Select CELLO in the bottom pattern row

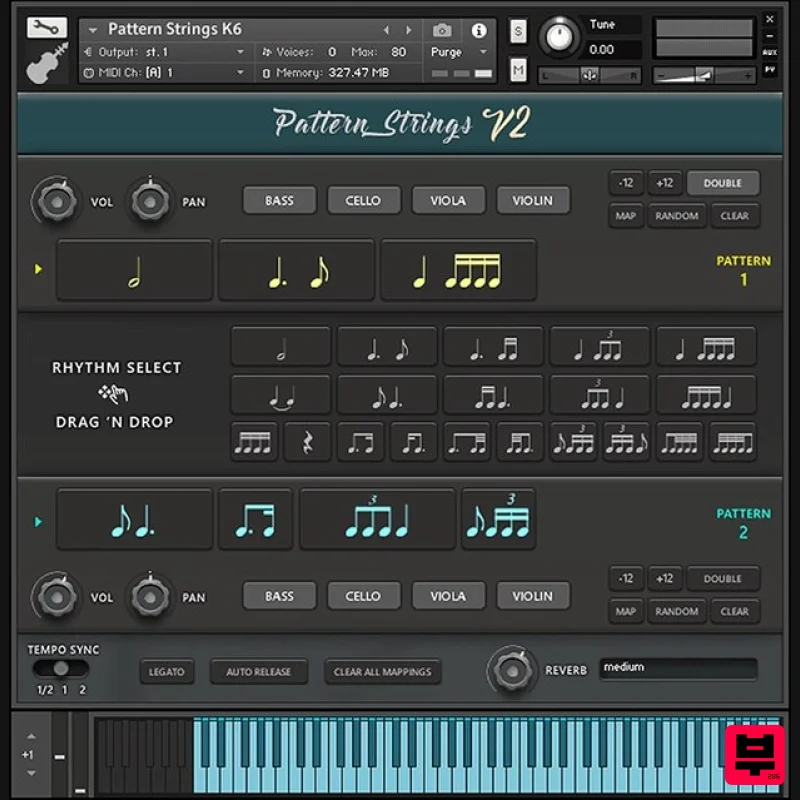coord(363,596)
